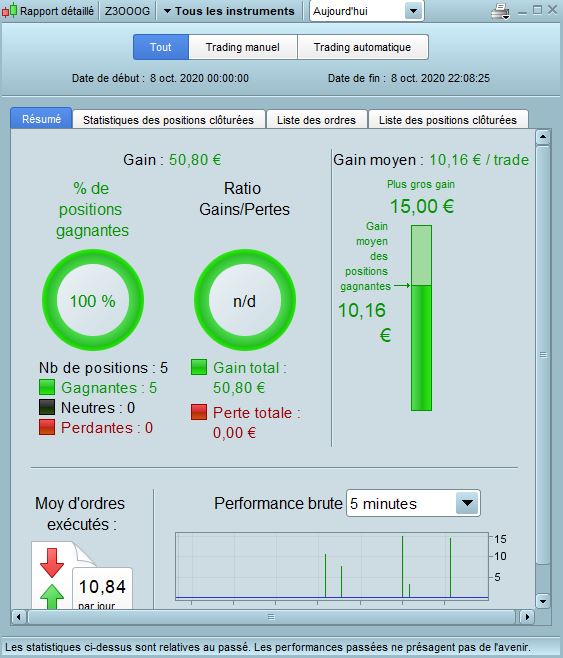
Task: Click the Performance brute chart
Action: [332, 566]
